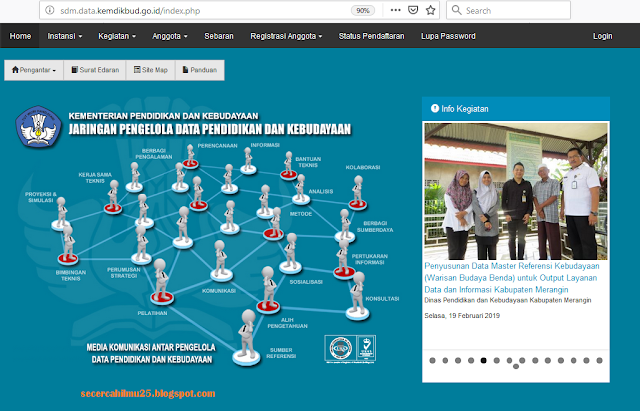Click Dinas Pendidikan dan Kebudayaan Kabupaten Merangin text

coord(508,300)
